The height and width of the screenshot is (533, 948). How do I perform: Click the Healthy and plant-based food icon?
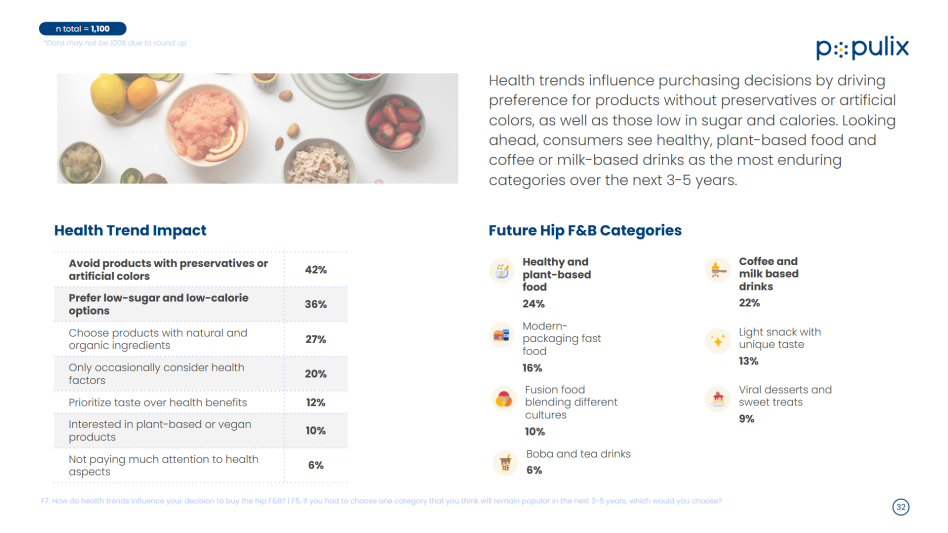[502, 270]
